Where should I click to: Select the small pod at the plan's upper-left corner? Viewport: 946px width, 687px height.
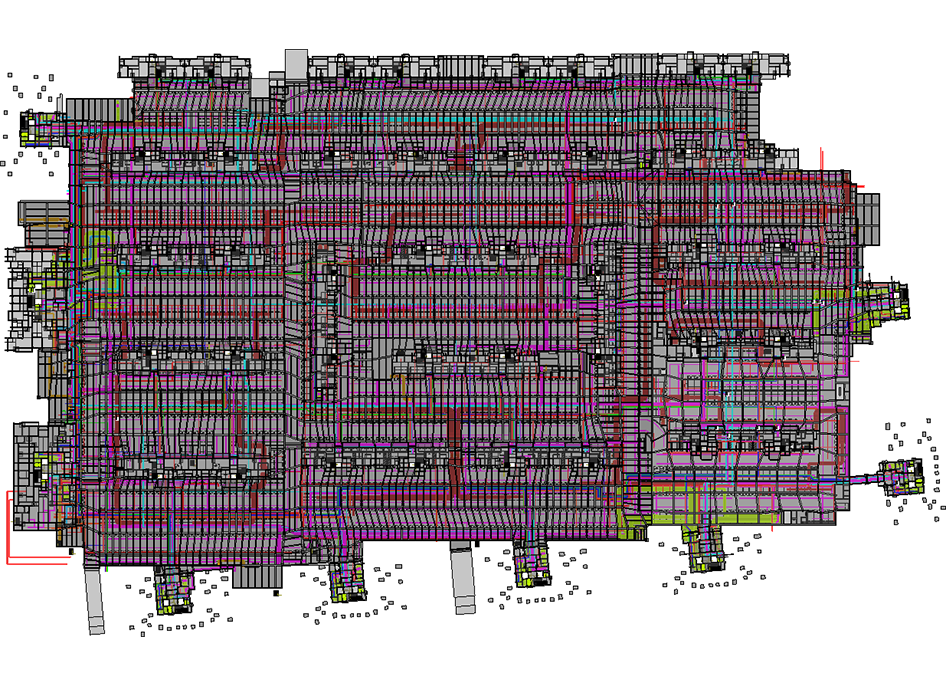(43, 129)
